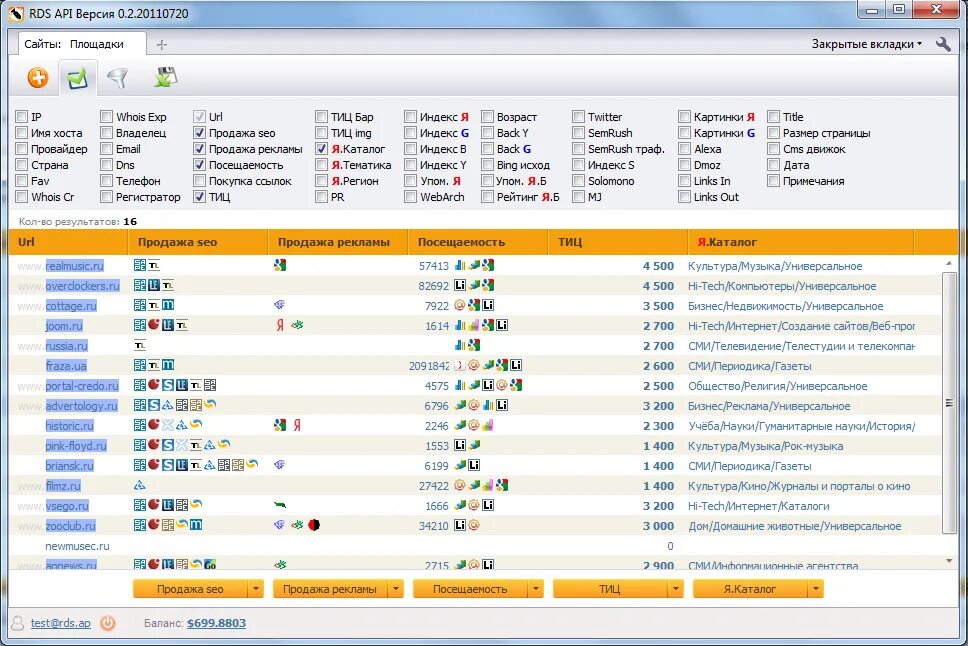Enable the IP checkbox

tap(22, 117)
